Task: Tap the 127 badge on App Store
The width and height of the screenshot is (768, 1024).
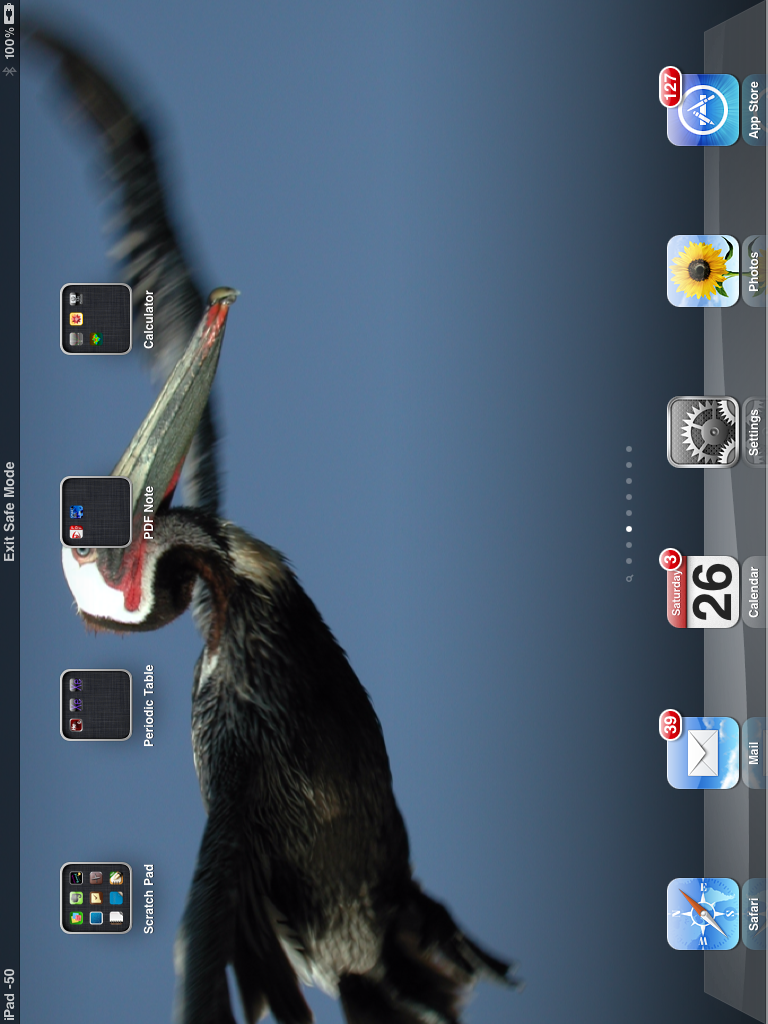Action: (670, 87)
